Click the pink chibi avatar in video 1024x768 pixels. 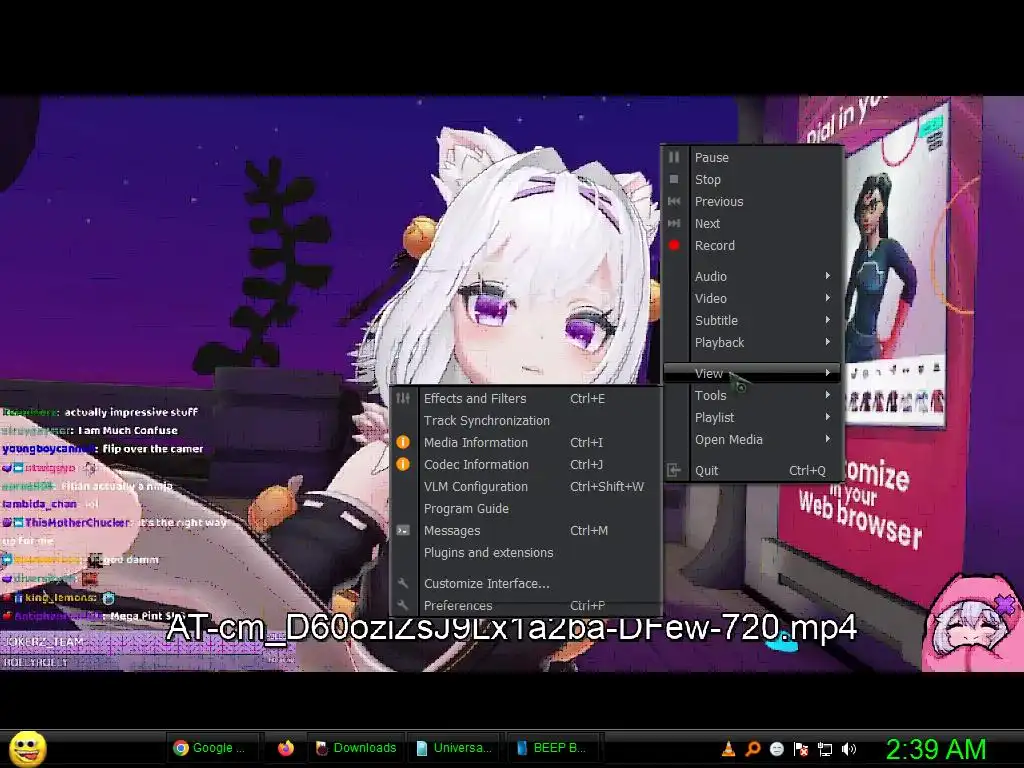[x=973, y=624]
